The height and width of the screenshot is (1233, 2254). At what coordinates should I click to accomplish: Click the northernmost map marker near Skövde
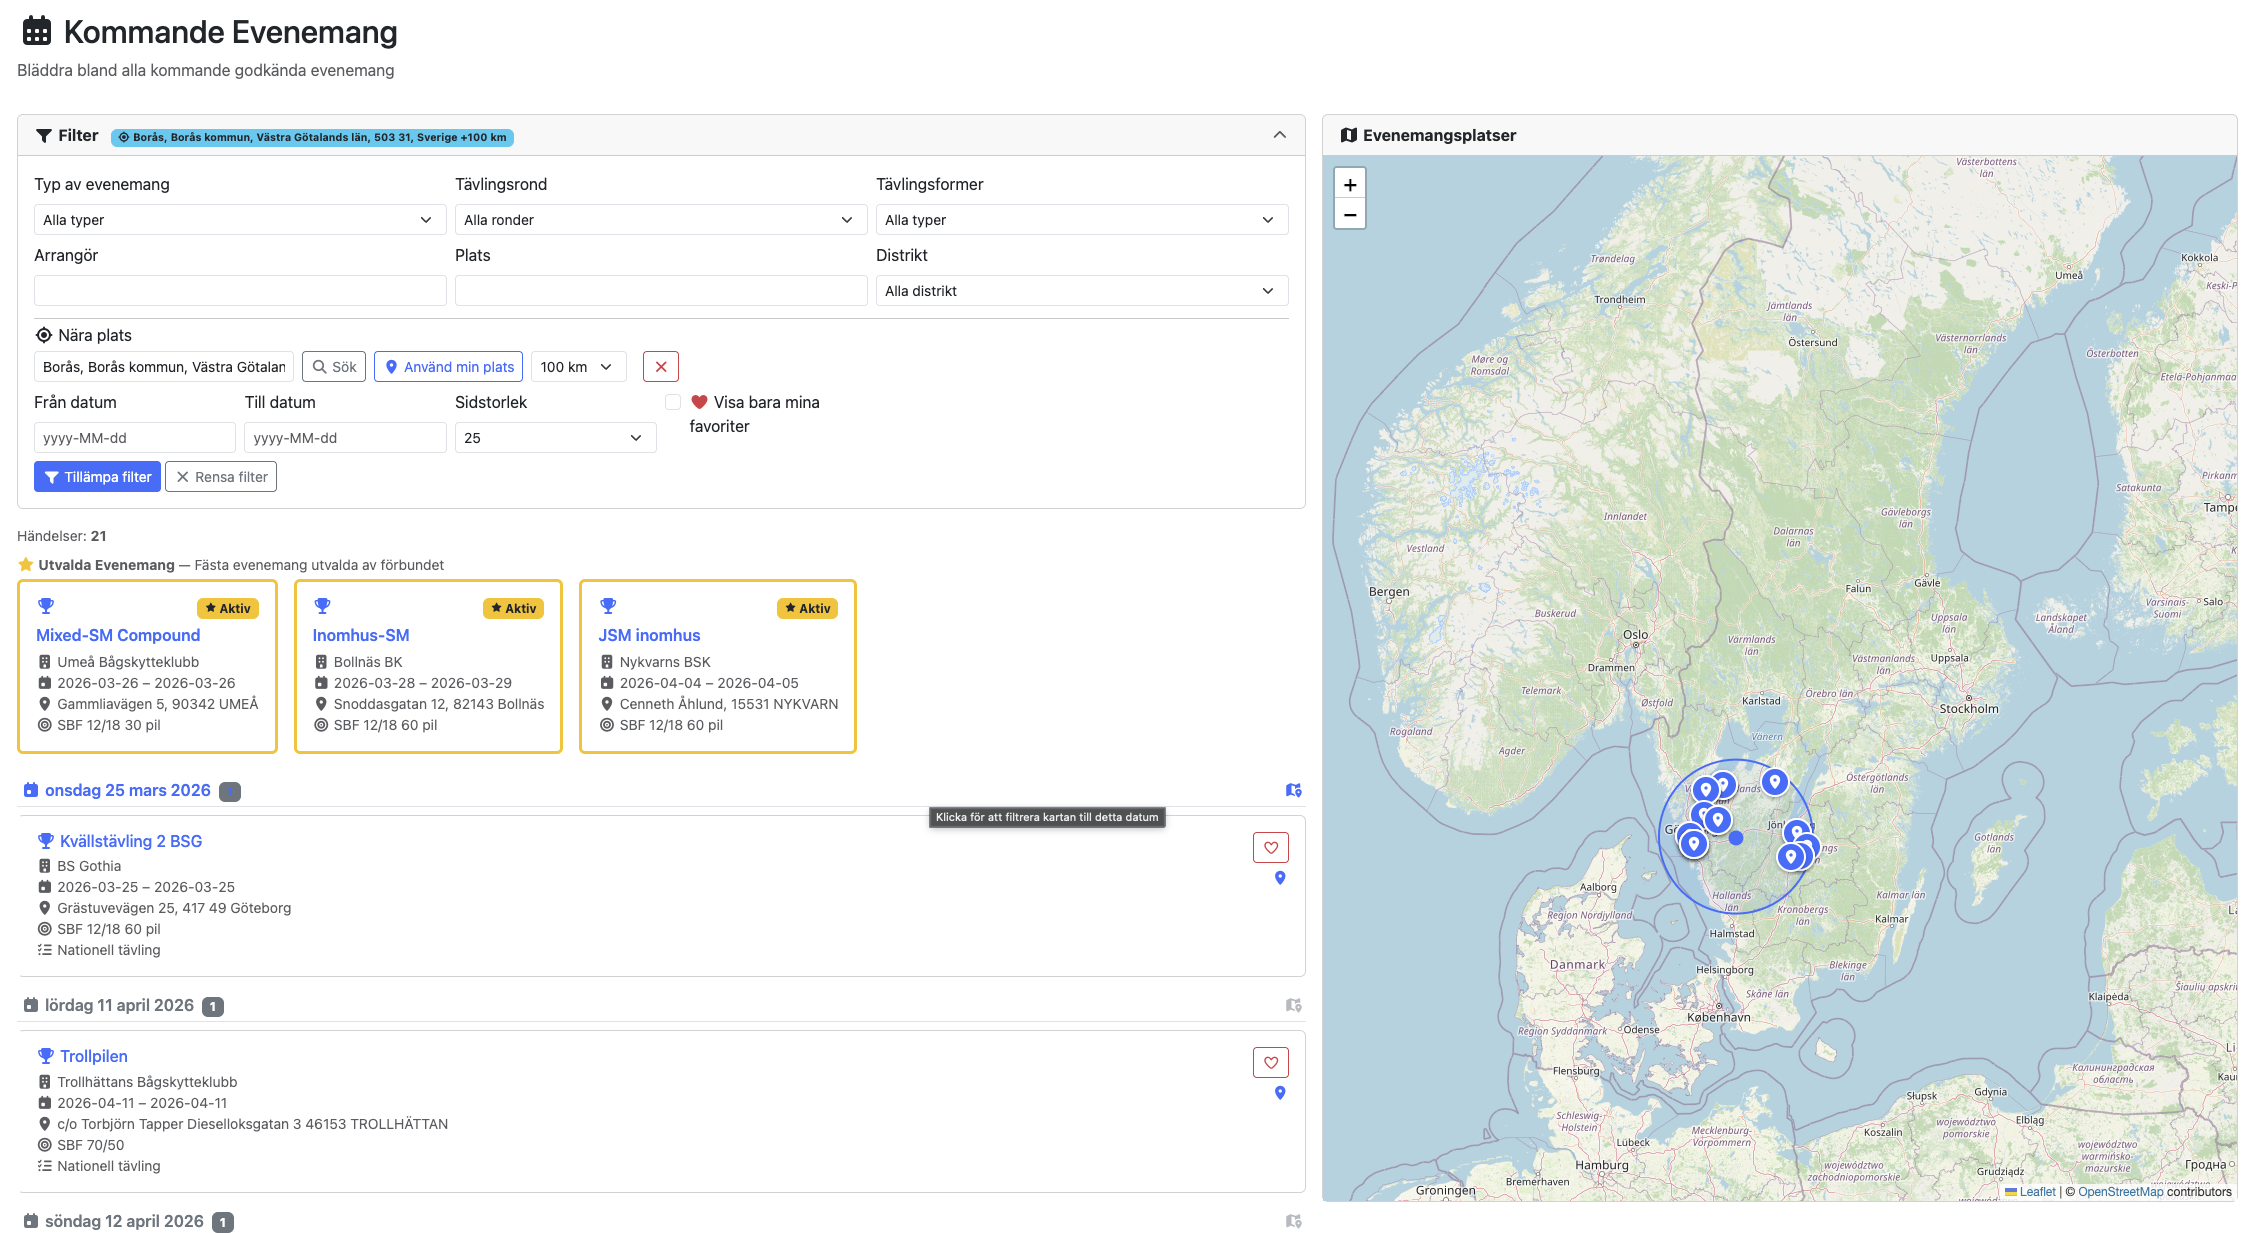click(1774, 781)
